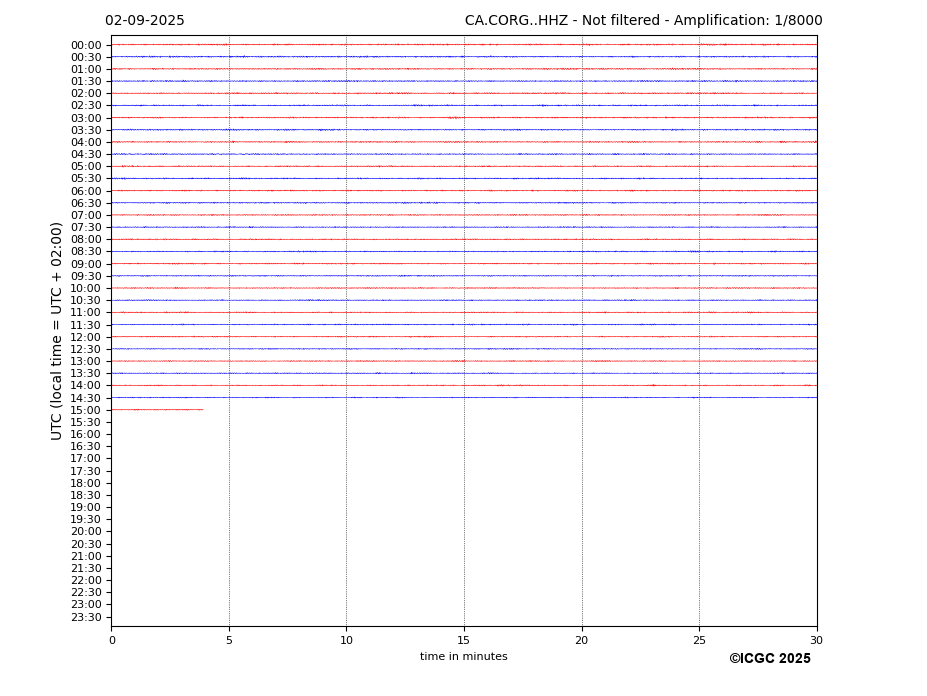Click the blue 14:30 seismic trace

pyautogui.click(x=464, y=397)
